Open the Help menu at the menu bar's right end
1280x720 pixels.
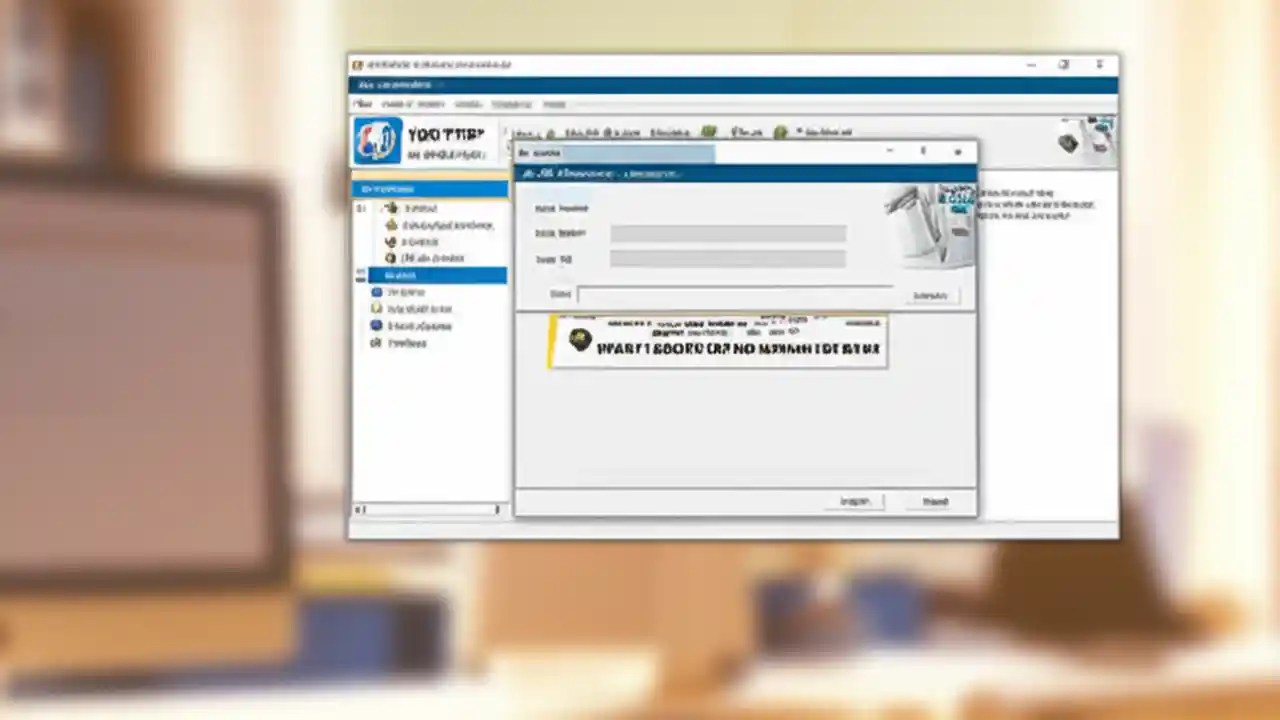pos(553,104)
